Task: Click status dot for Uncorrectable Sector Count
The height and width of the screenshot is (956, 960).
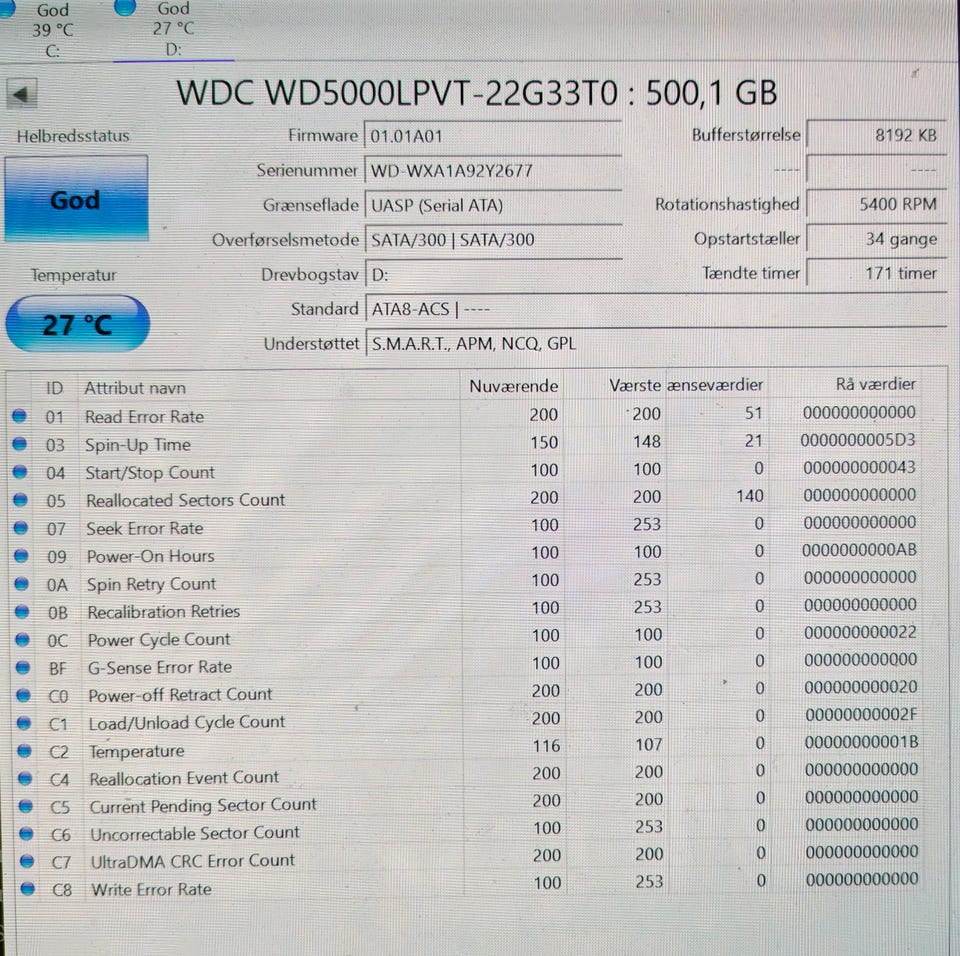Action: (26, 834)
